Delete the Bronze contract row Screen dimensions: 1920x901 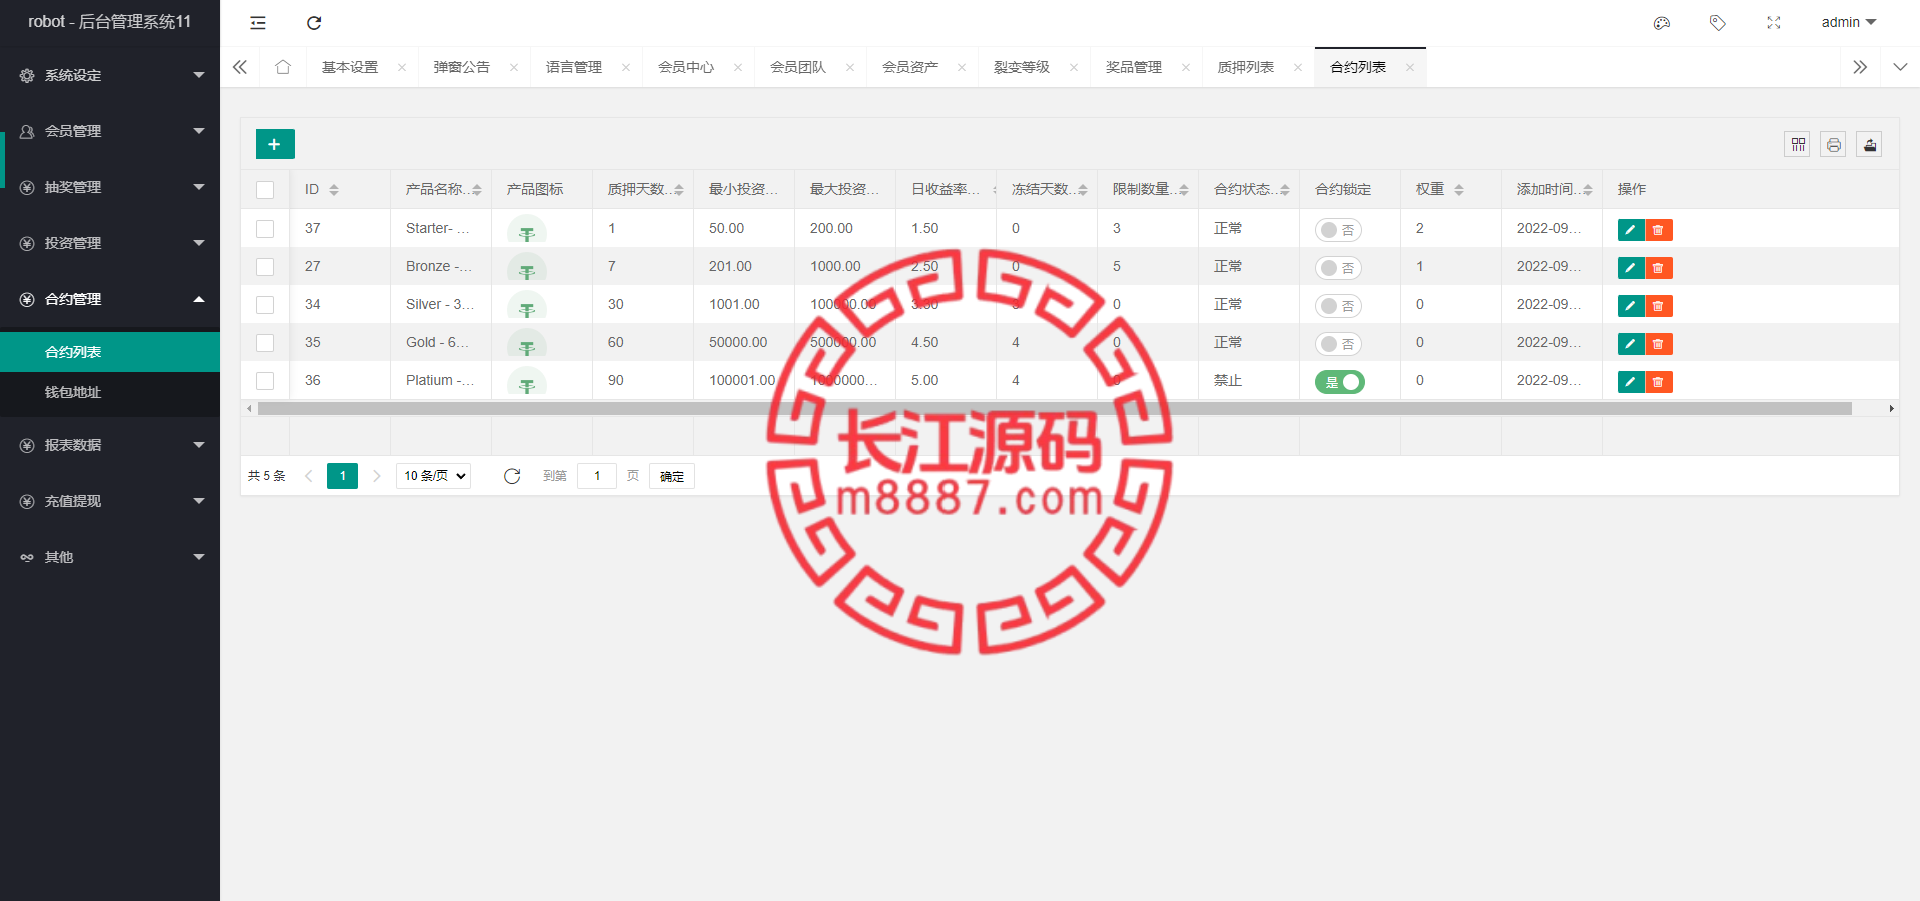(1659, 268)
